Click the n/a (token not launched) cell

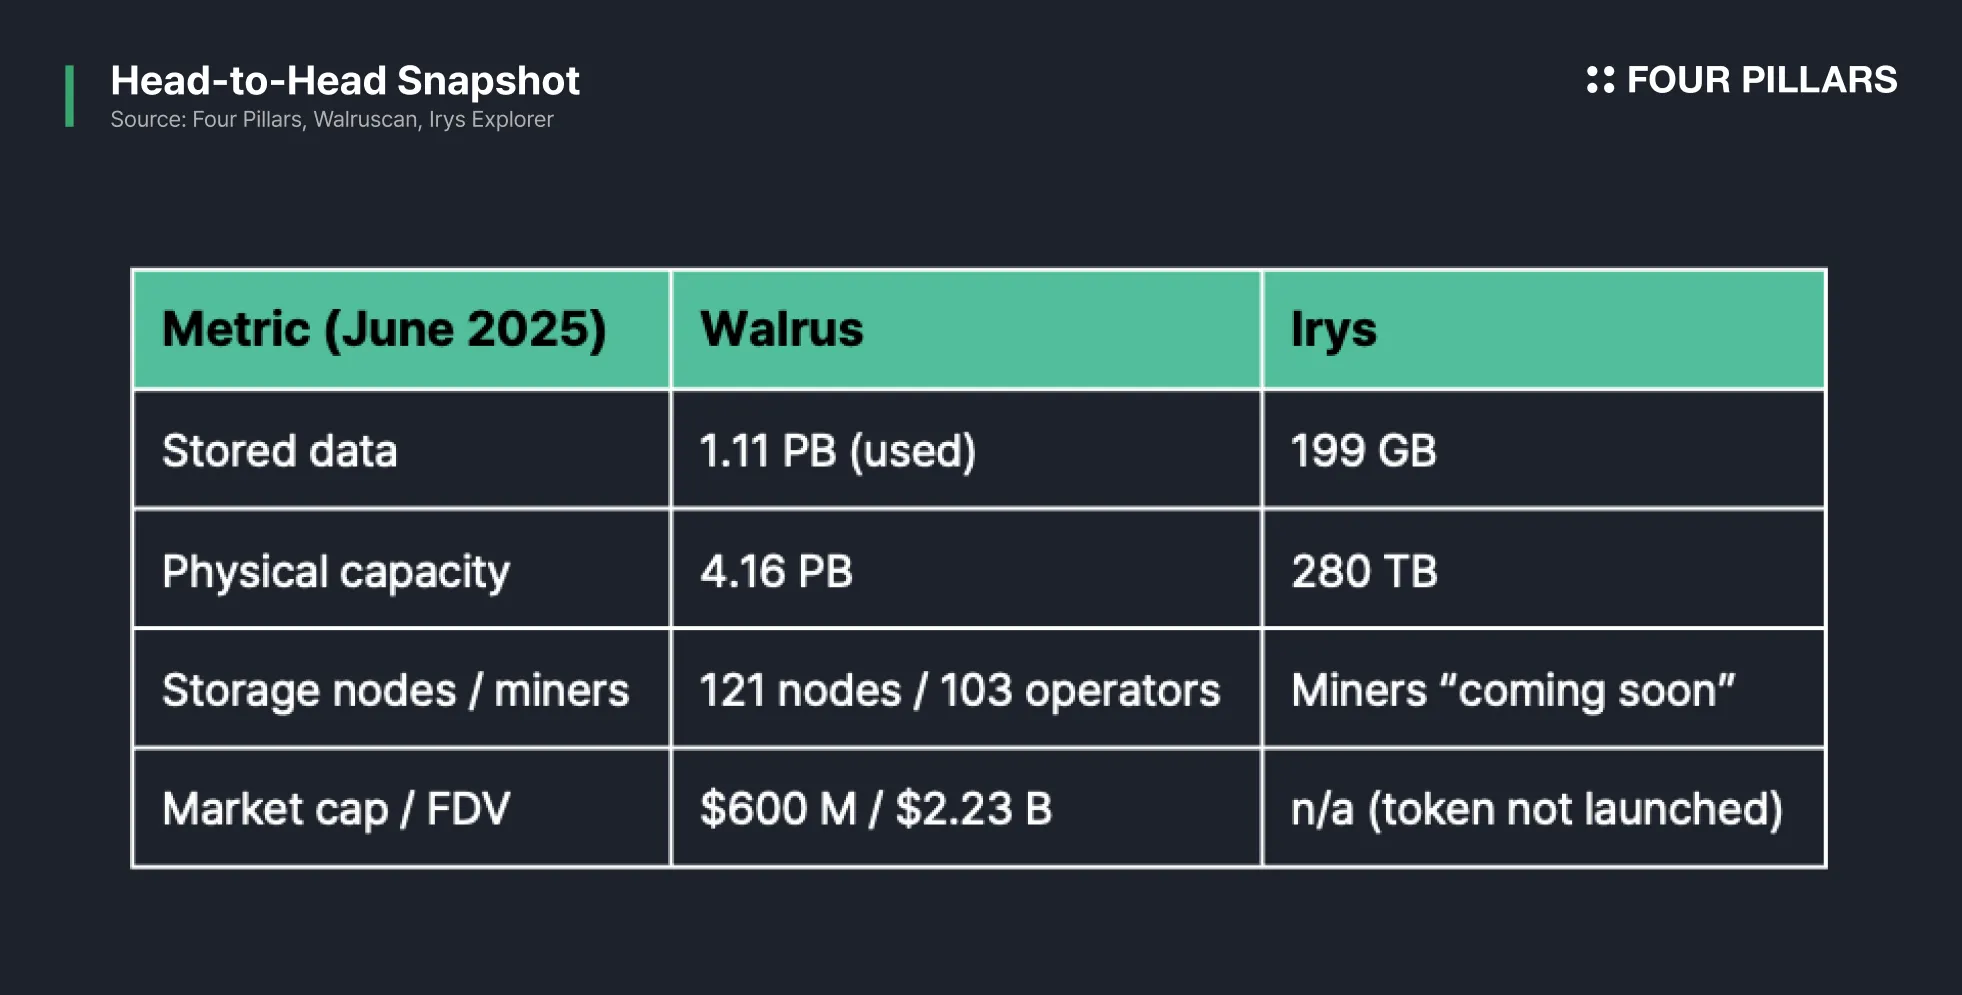[x=1536, y=809]
